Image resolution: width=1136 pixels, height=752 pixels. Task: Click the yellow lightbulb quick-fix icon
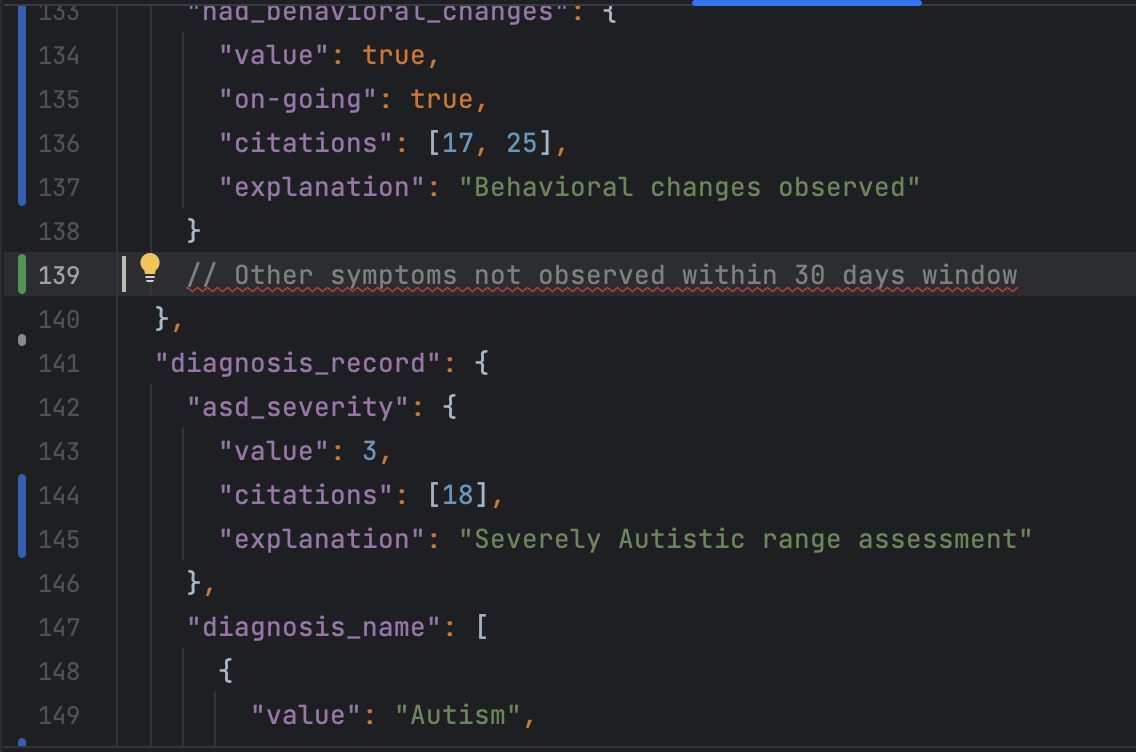pyautogui.click(x=150, y=267)
